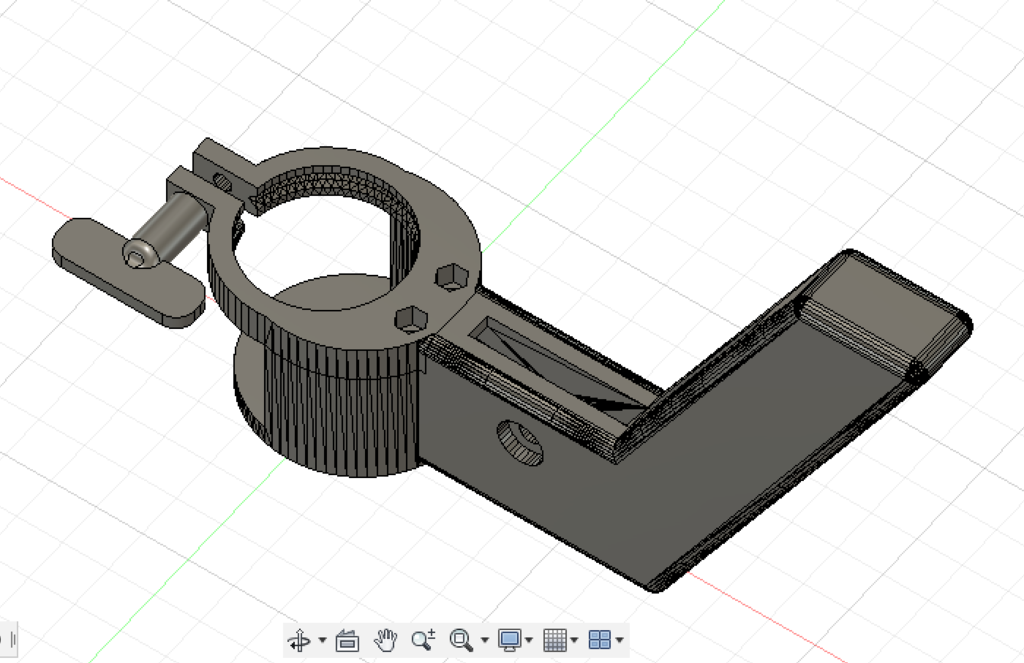Screen dimensions: 1024x663
Task: Select the round hole on the bracket side
Action: [520, 443]
